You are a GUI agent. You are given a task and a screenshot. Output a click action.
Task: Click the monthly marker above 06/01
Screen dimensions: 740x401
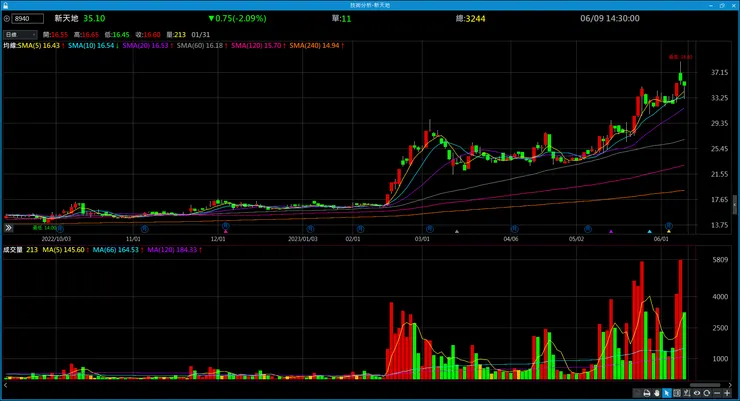[x=669, y=226]
